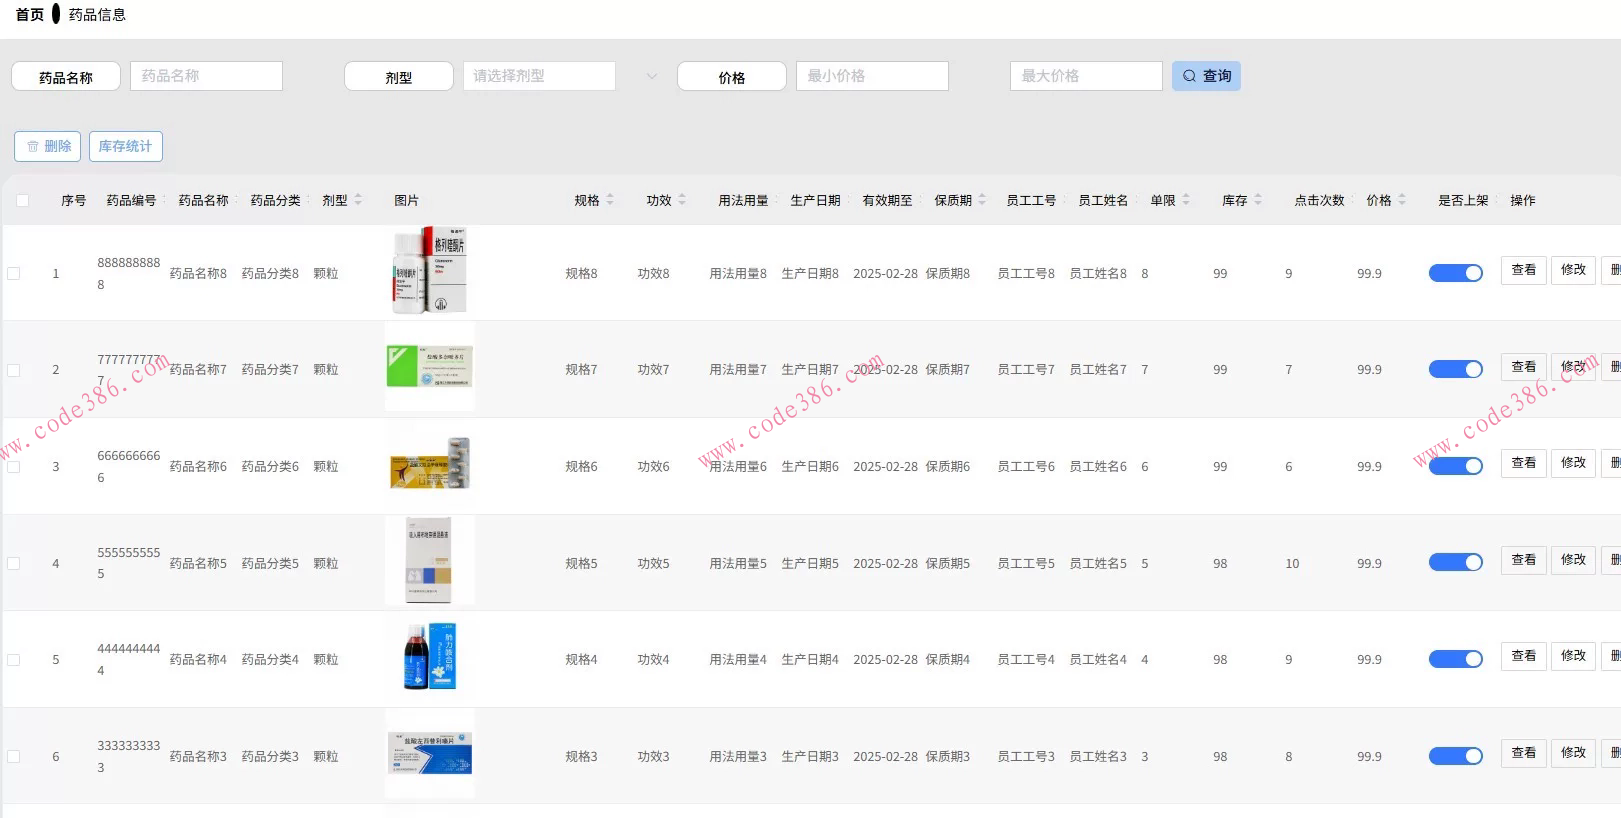
Task: Select checkbox for row 药品名称3
Action: 14,756
